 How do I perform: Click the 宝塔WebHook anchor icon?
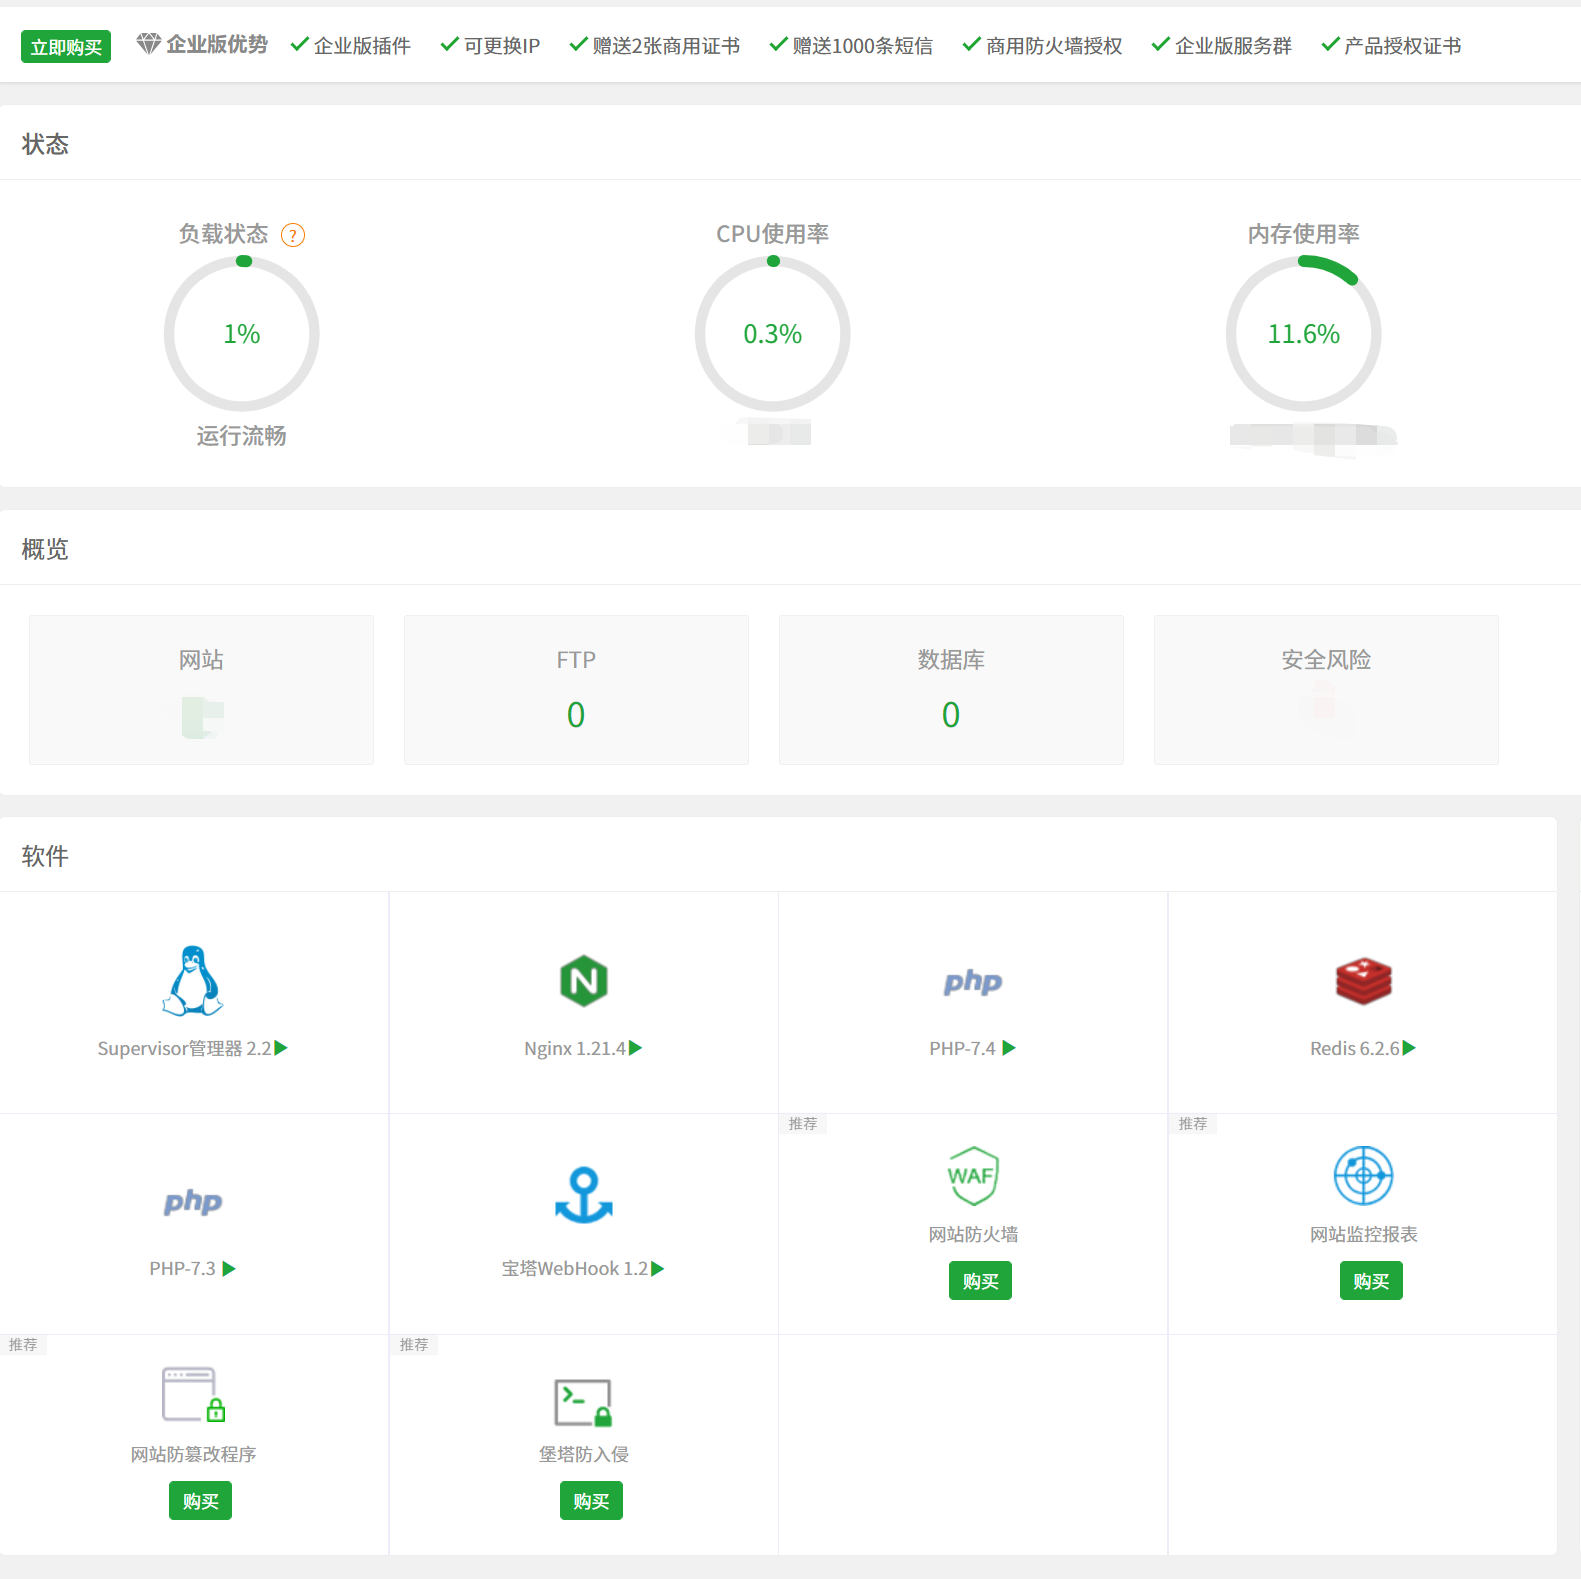(x=584, y=1195)
